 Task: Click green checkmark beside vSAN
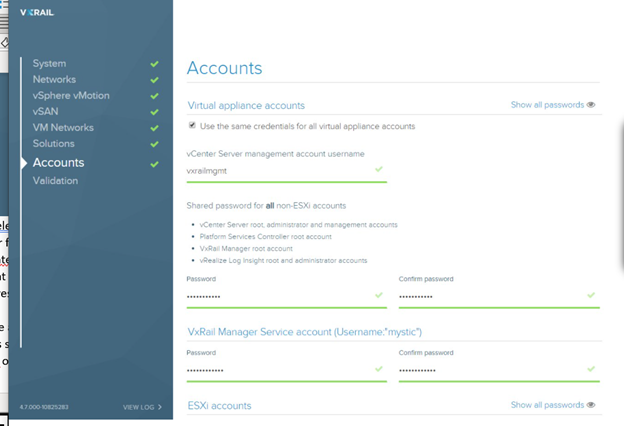pos(154,112)
